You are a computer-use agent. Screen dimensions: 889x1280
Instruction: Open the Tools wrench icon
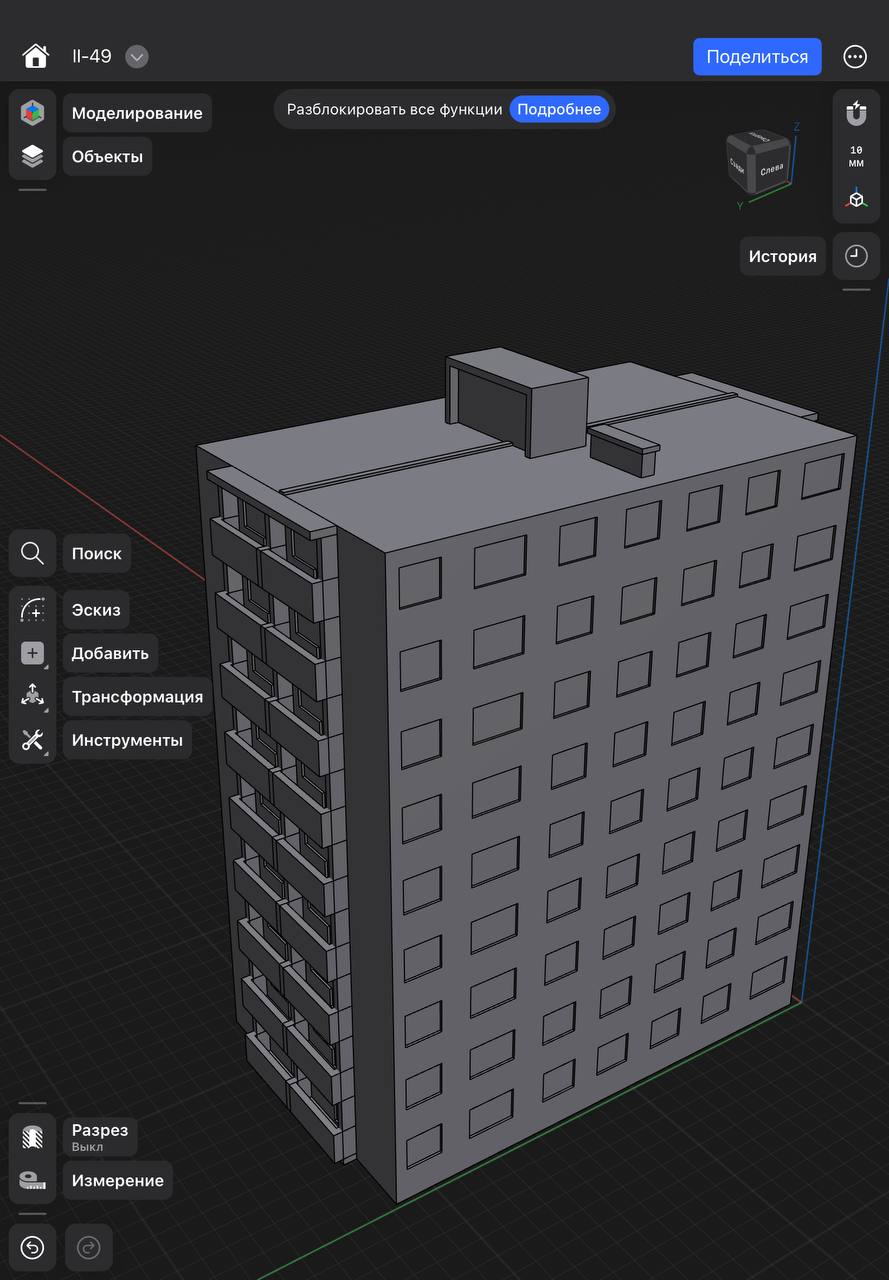[x=32, y=740]
